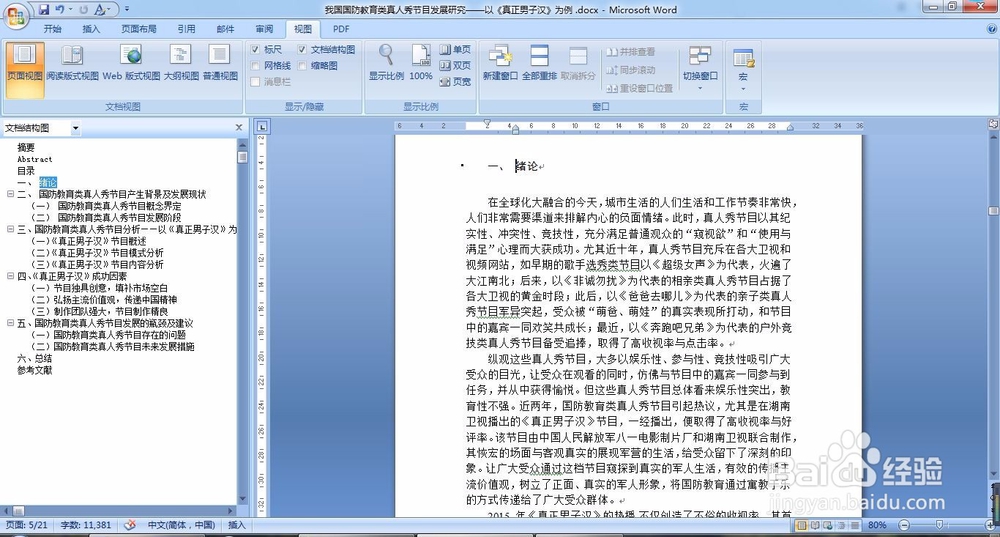1000x537 pixels.
Task: Open the PDF tab
Action: click(x=341, y=29)
